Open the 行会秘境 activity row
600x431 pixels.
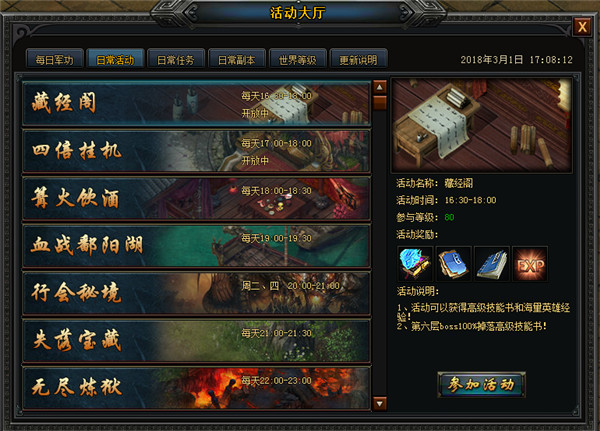pos(196,293)
